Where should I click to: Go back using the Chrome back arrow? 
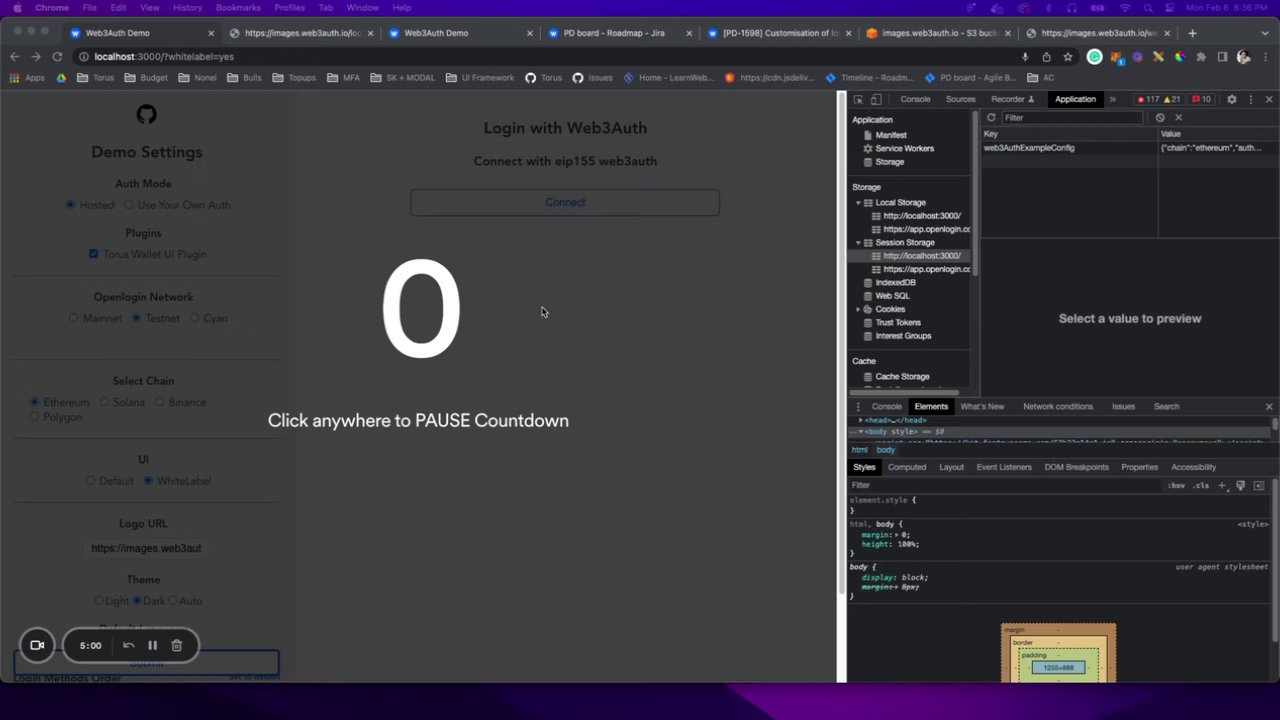tap(14, 57)
